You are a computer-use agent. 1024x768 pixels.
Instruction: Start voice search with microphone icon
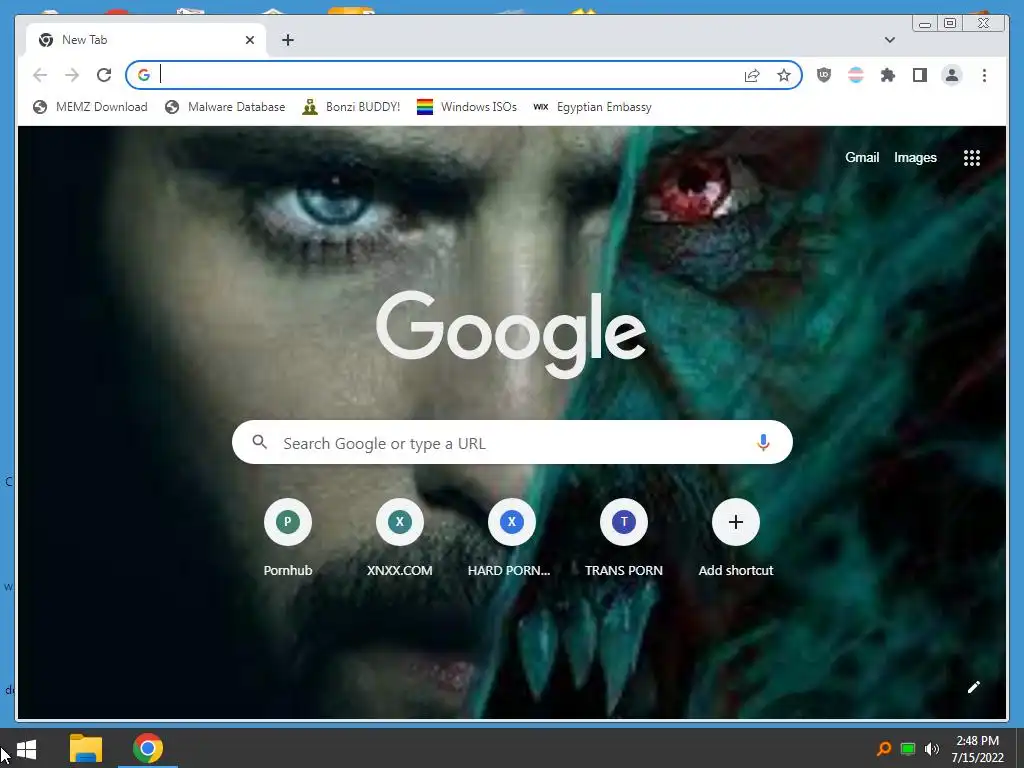click(762, 443)
